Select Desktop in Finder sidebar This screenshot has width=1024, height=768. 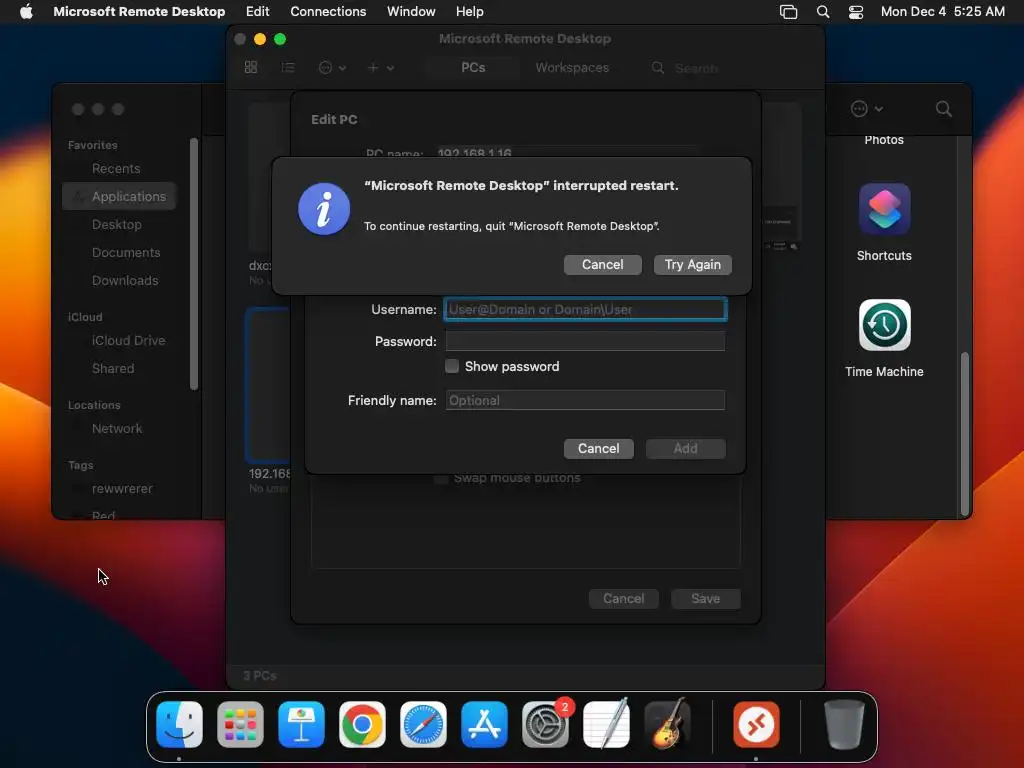tap(119, 224)
